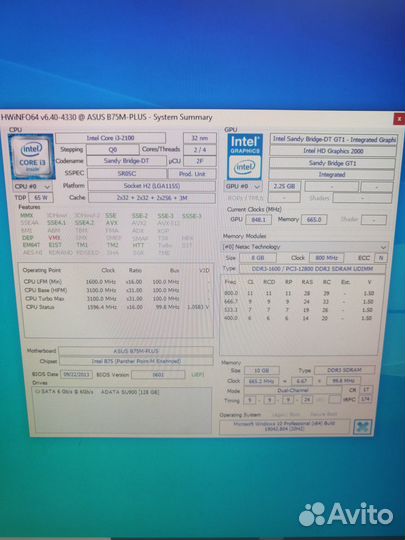The image size is (405, 540).
Task: Click the Socket H2 (LGA1155) platform field
Action: click(152, 186)
